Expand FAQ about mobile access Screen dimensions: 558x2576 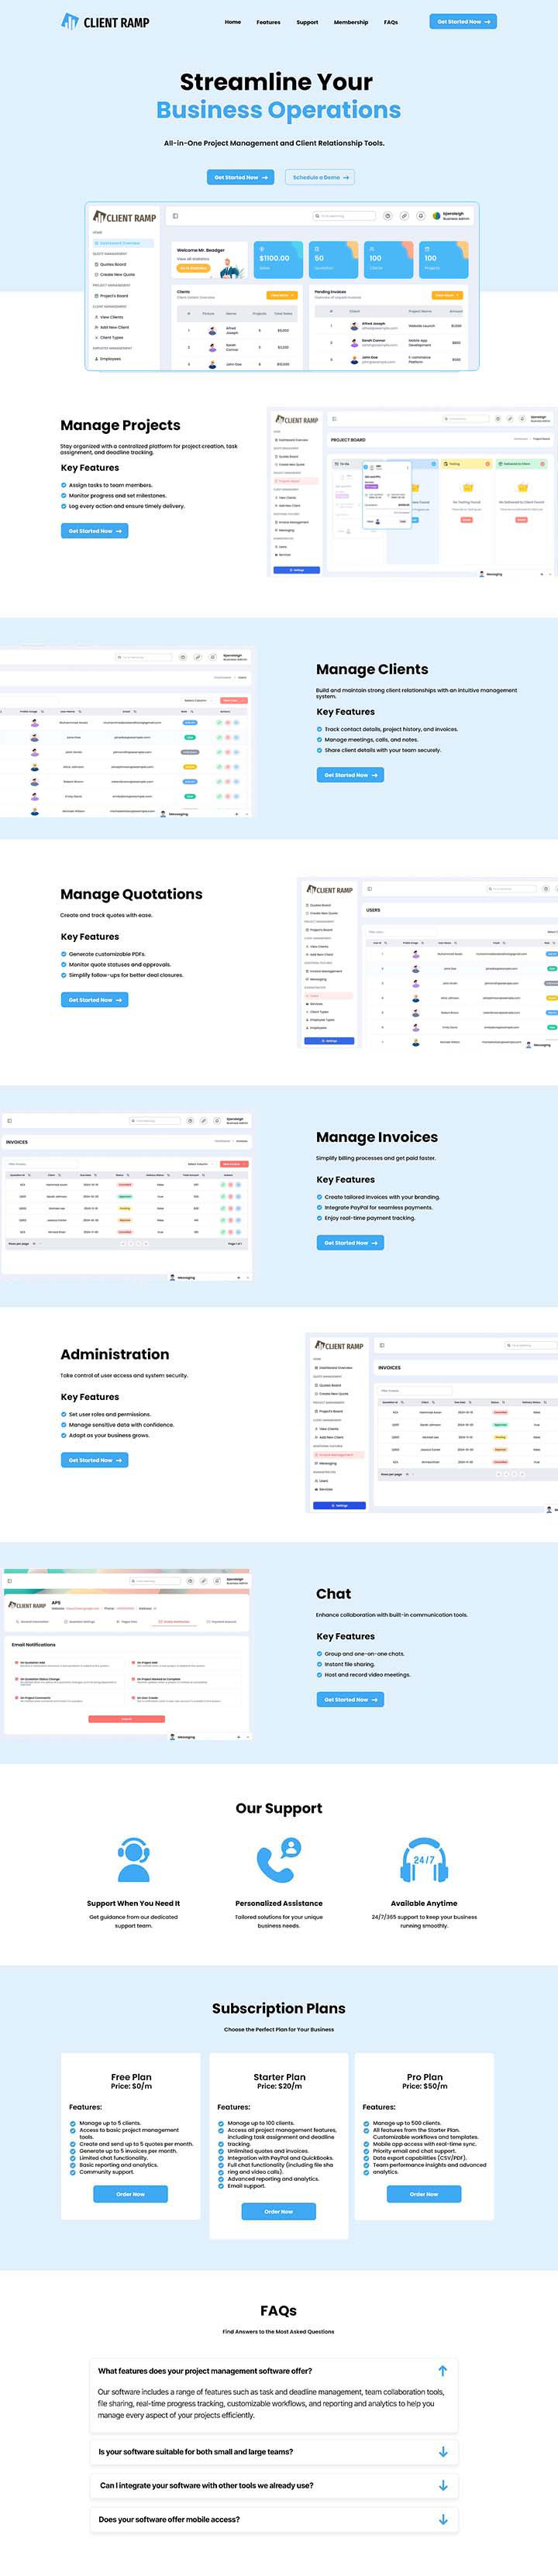pos(442,2519)
